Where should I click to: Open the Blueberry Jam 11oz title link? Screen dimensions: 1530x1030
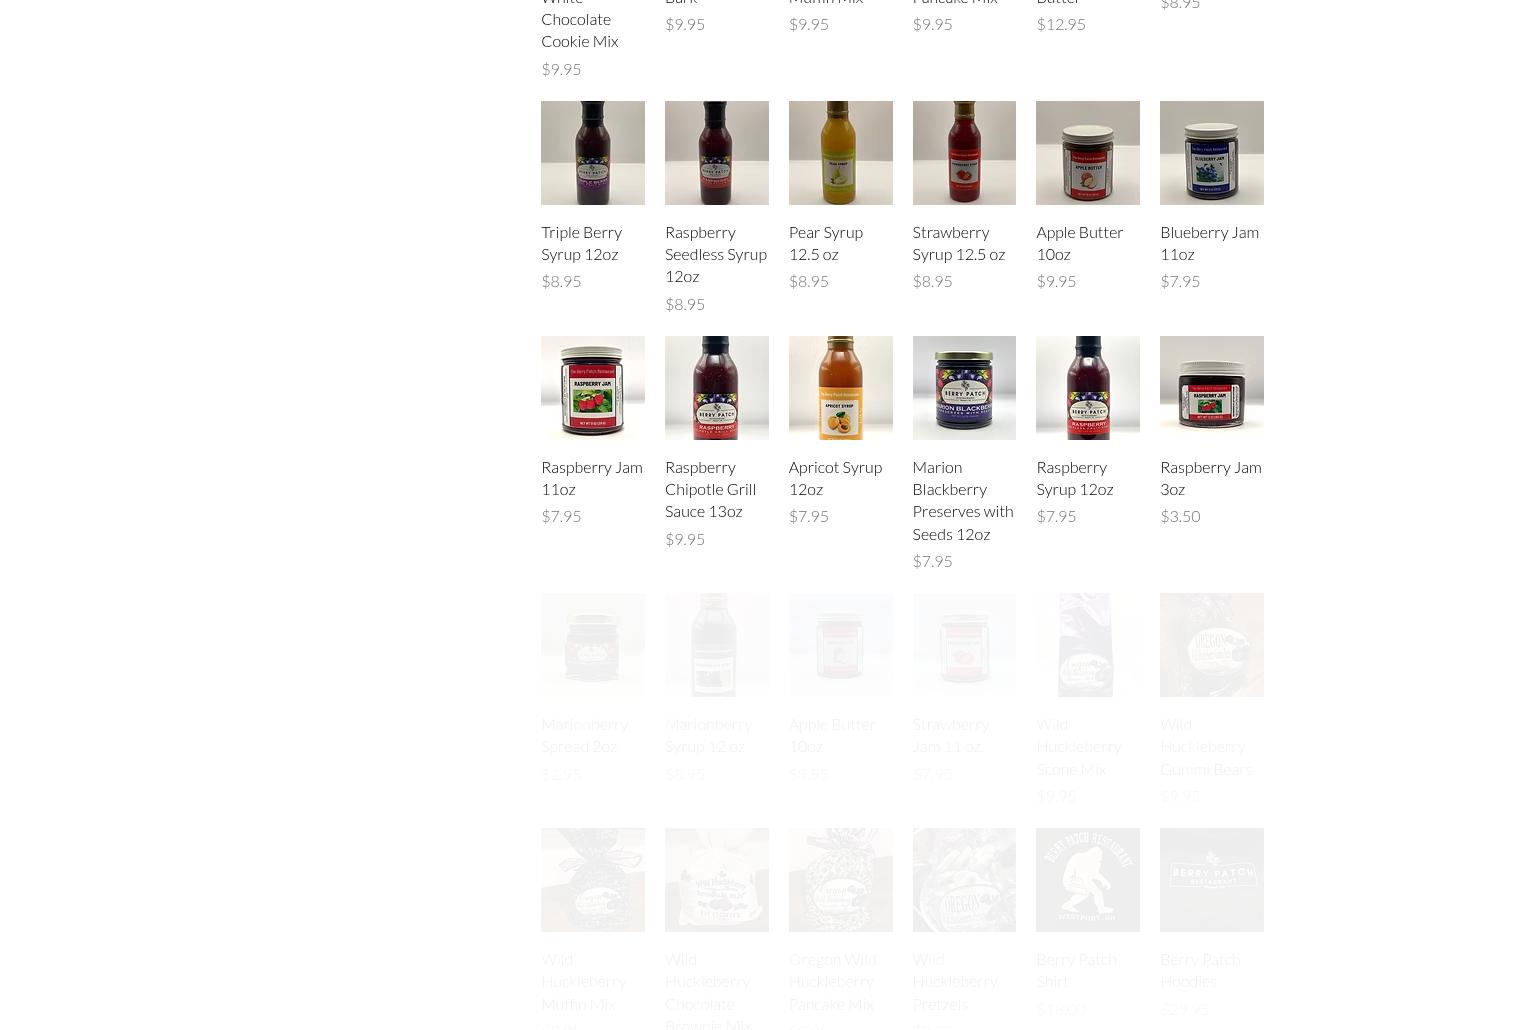click(1209, 242)
